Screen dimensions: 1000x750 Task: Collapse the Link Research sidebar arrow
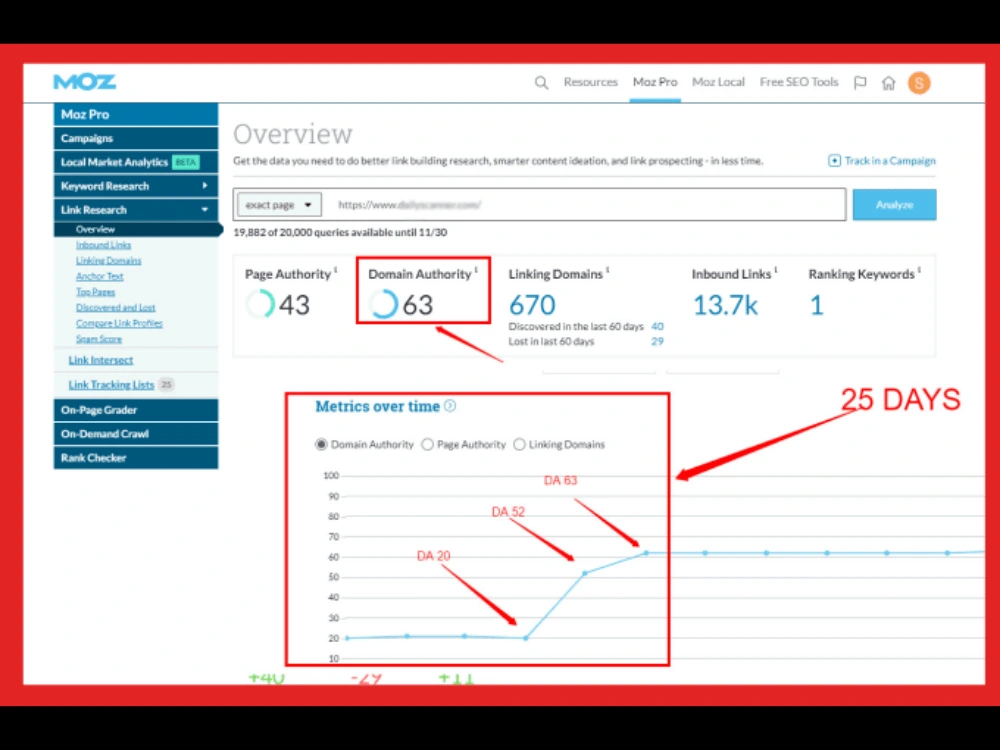click(205, 210)
